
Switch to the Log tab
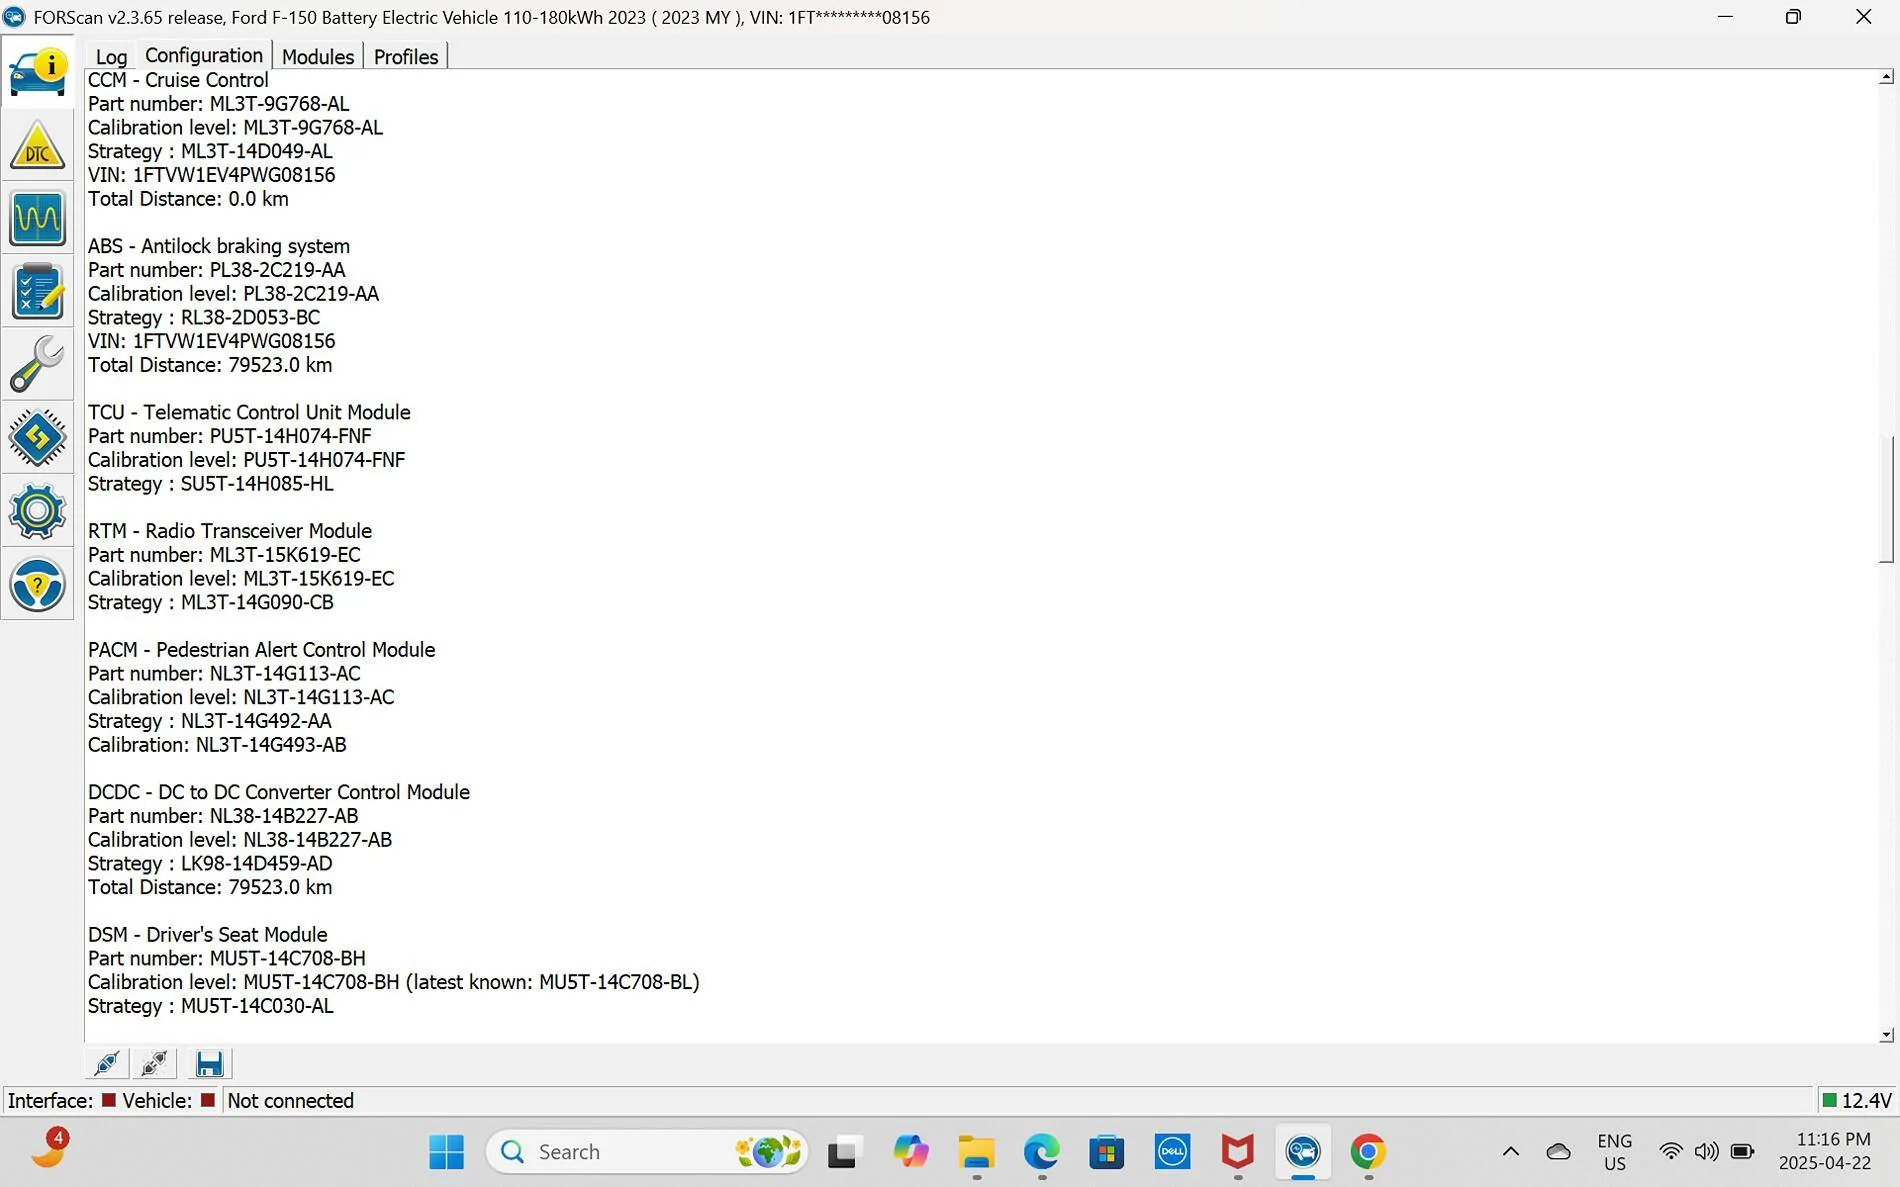111,57
